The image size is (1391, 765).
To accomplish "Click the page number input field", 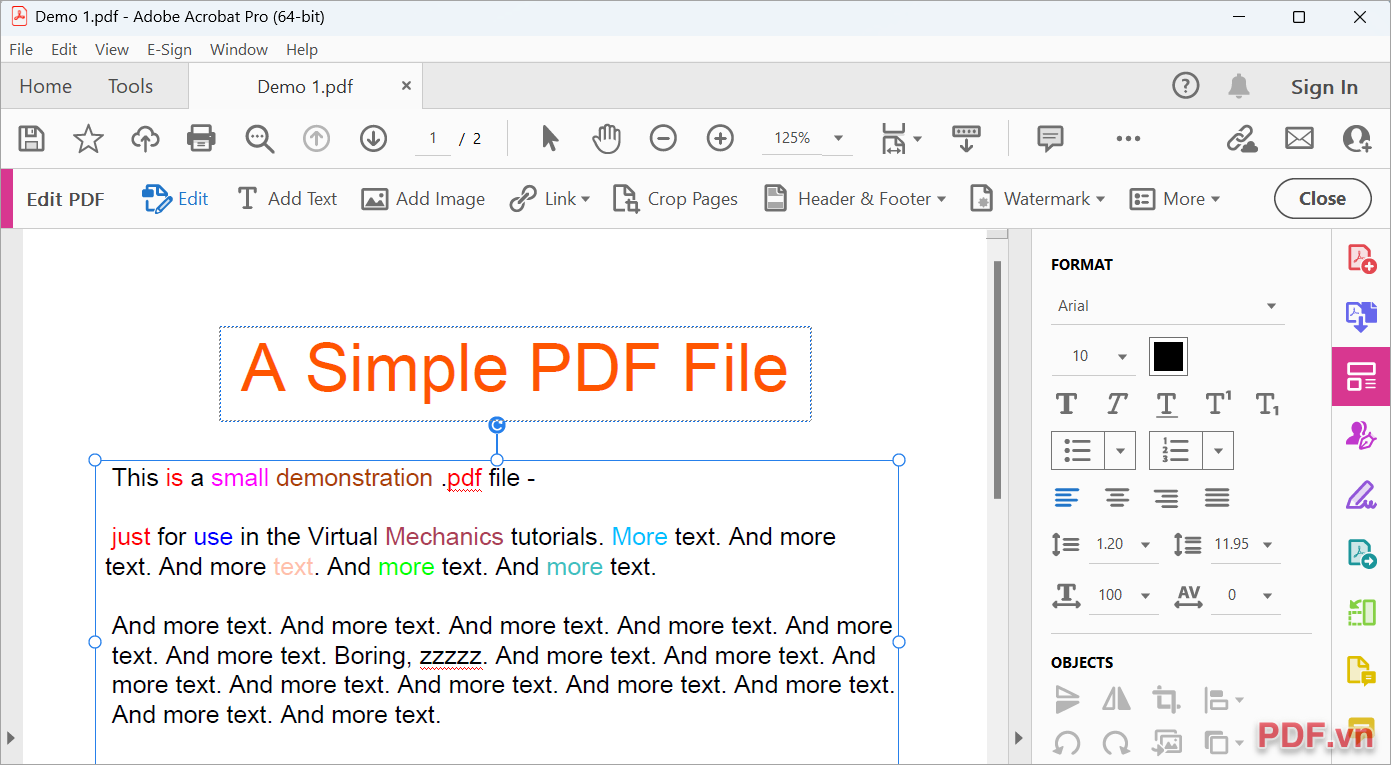I will pos(433,138).
